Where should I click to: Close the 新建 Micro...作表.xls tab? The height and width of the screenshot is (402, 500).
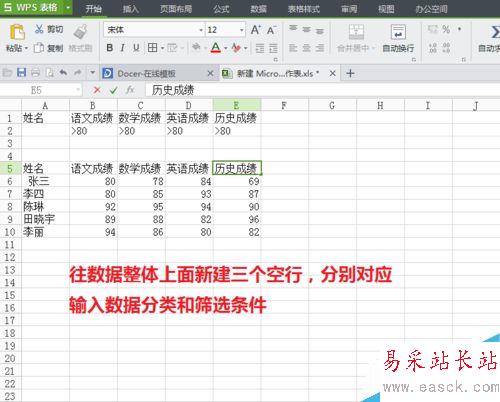click(332, 73)
